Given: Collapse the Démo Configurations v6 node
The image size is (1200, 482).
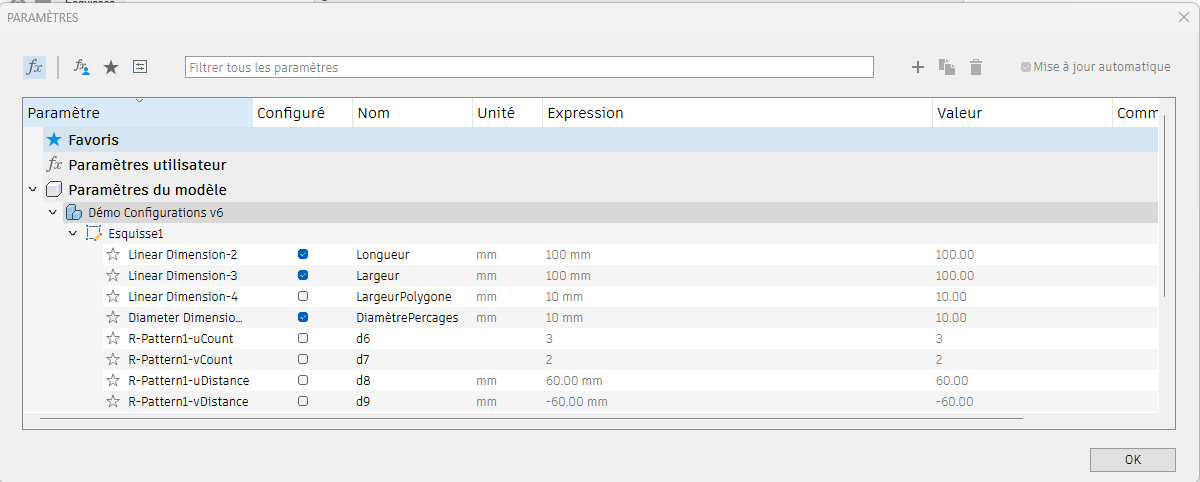Looking at the screenshot, I should click(53, 212).
